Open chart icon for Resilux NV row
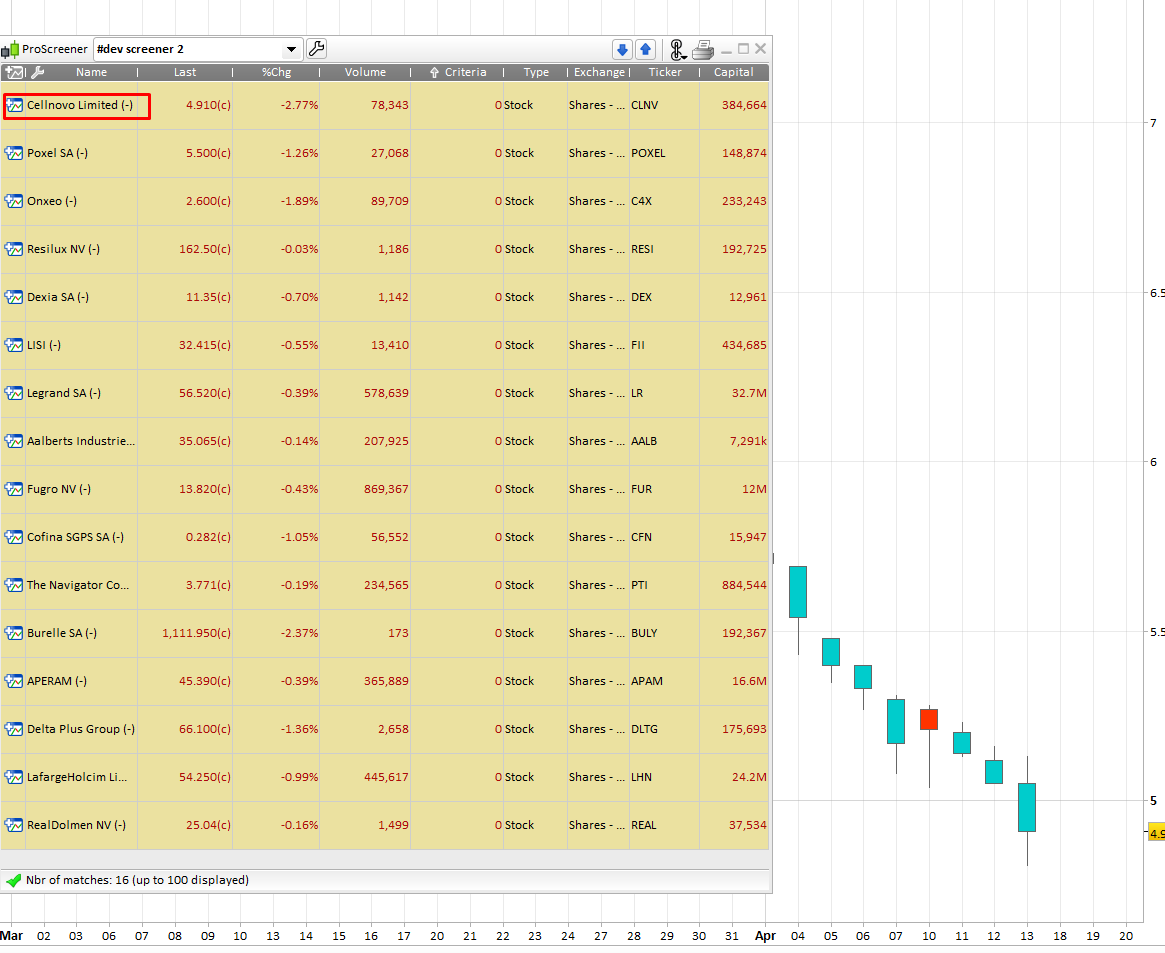This screenshot has width=1165, height=953. pos(14,249)
